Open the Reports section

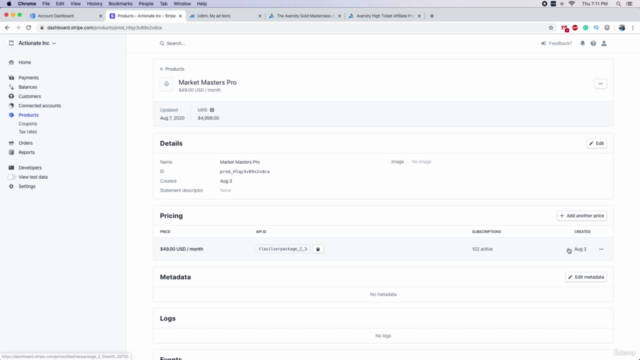[27, 153]
